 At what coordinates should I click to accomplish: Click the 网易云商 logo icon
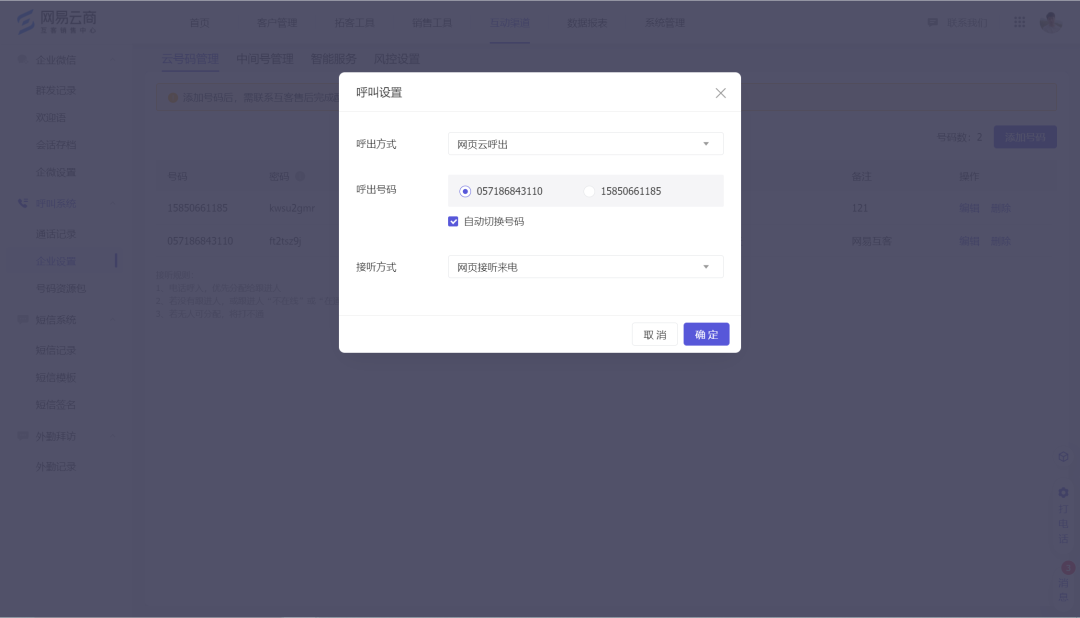tap(27, 20)
